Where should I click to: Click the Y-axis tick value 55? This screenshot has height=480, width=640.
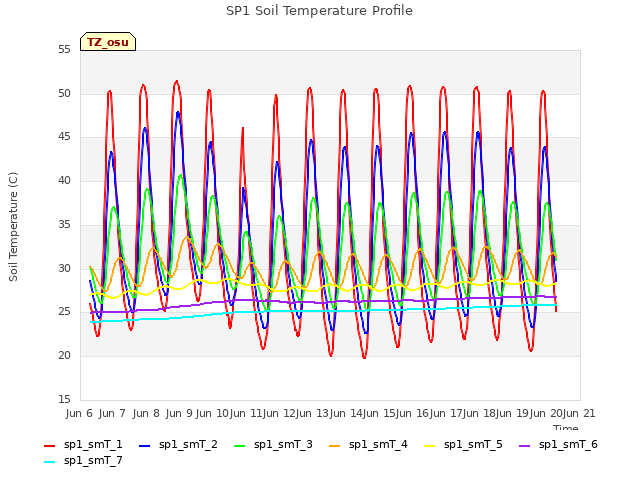(64, 49)
